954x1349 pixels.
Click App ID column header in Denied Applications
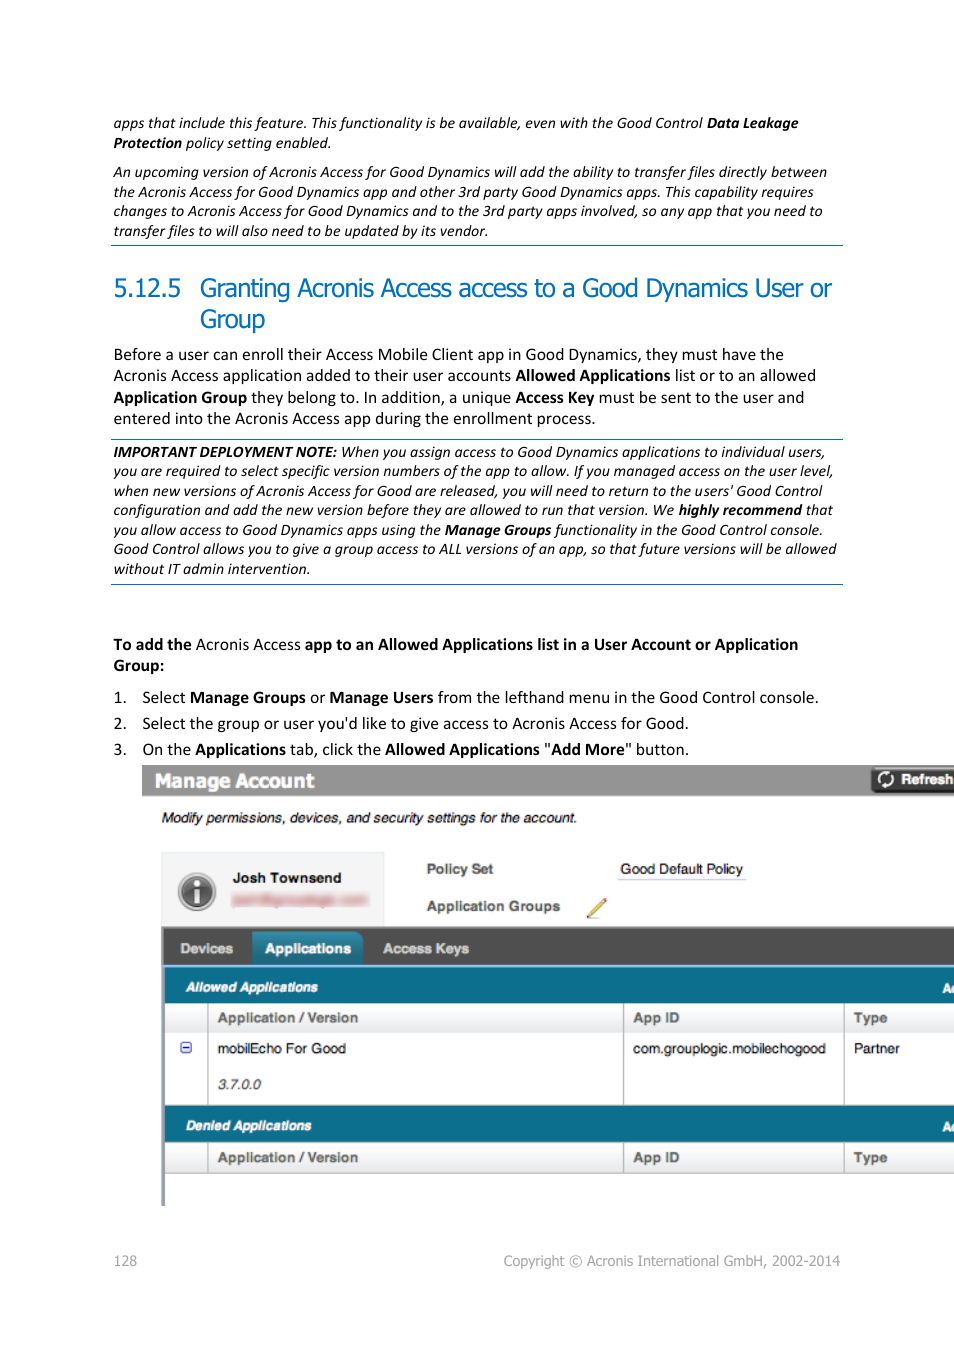click(656, 1158)
